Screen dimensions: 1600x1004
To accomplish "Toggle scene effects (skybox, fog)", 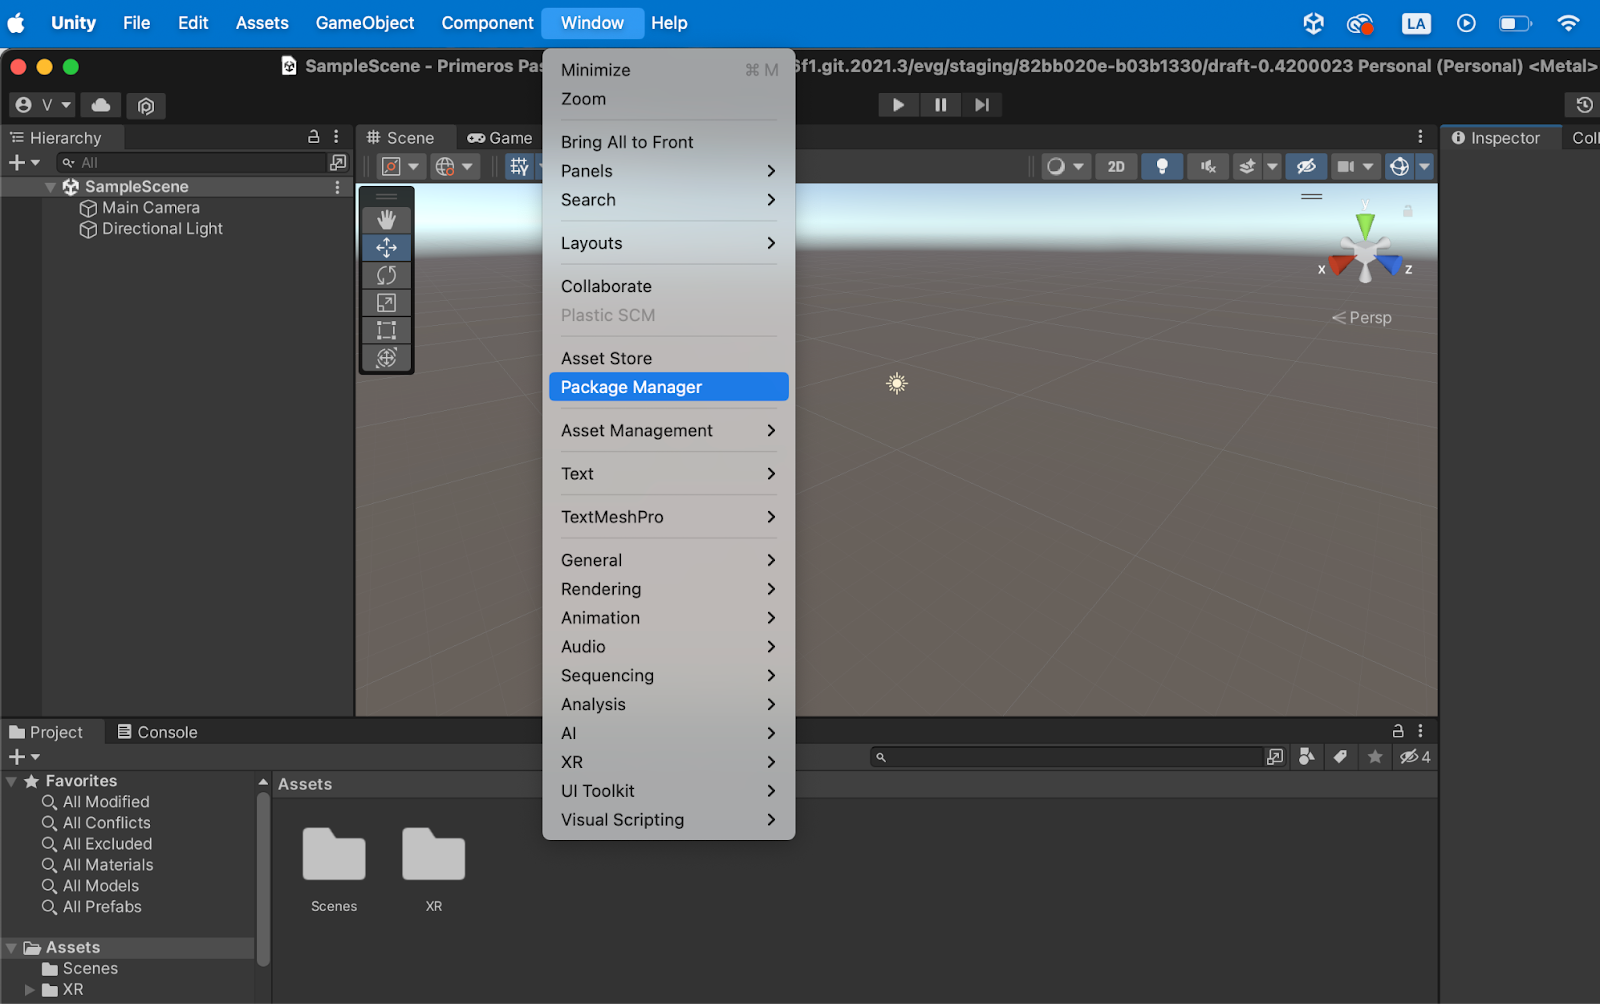I will pos(1247,167).
